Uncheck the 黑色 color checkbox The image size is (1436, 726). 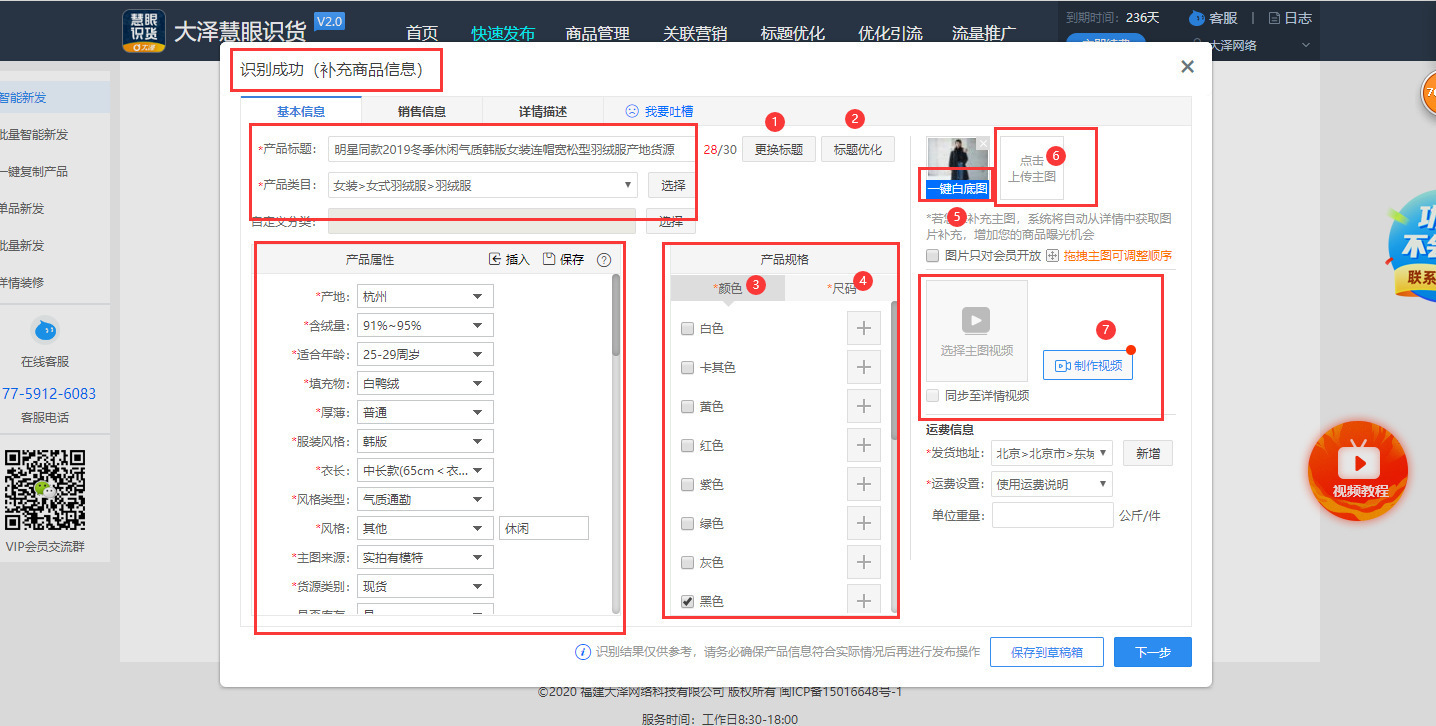tap(687, 602)
